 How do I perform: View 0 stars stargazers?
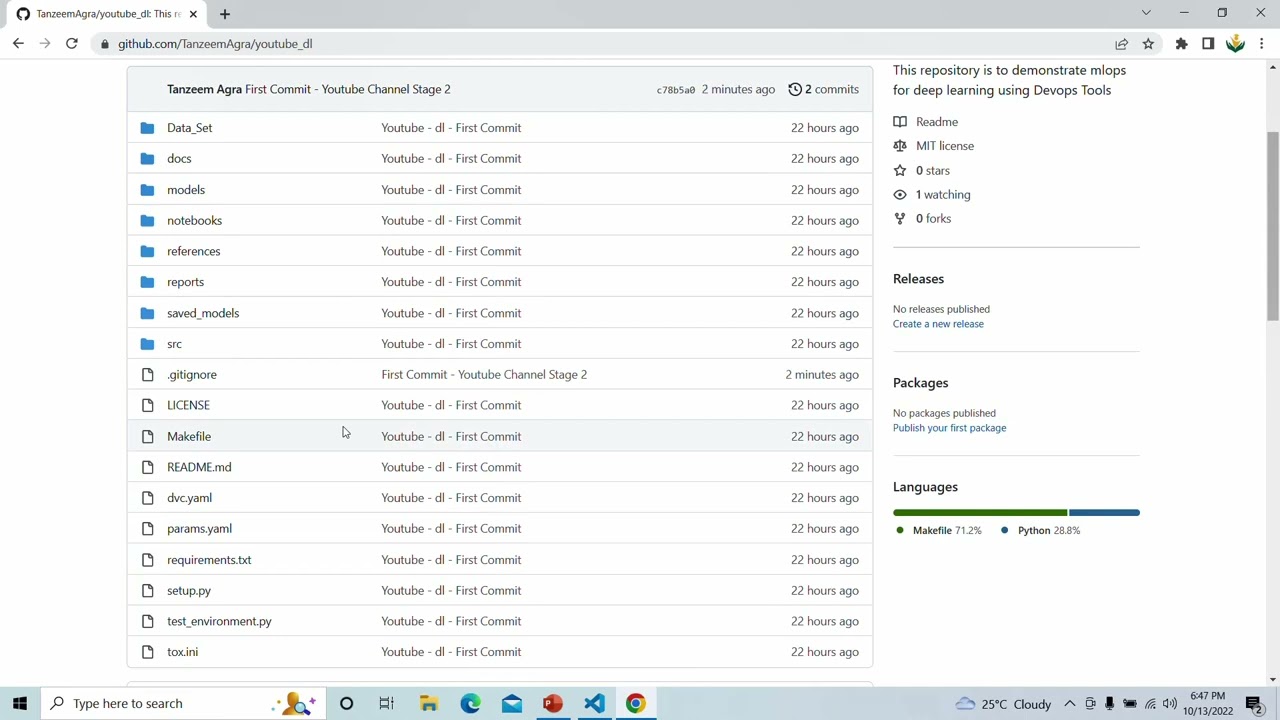[922, 171]
